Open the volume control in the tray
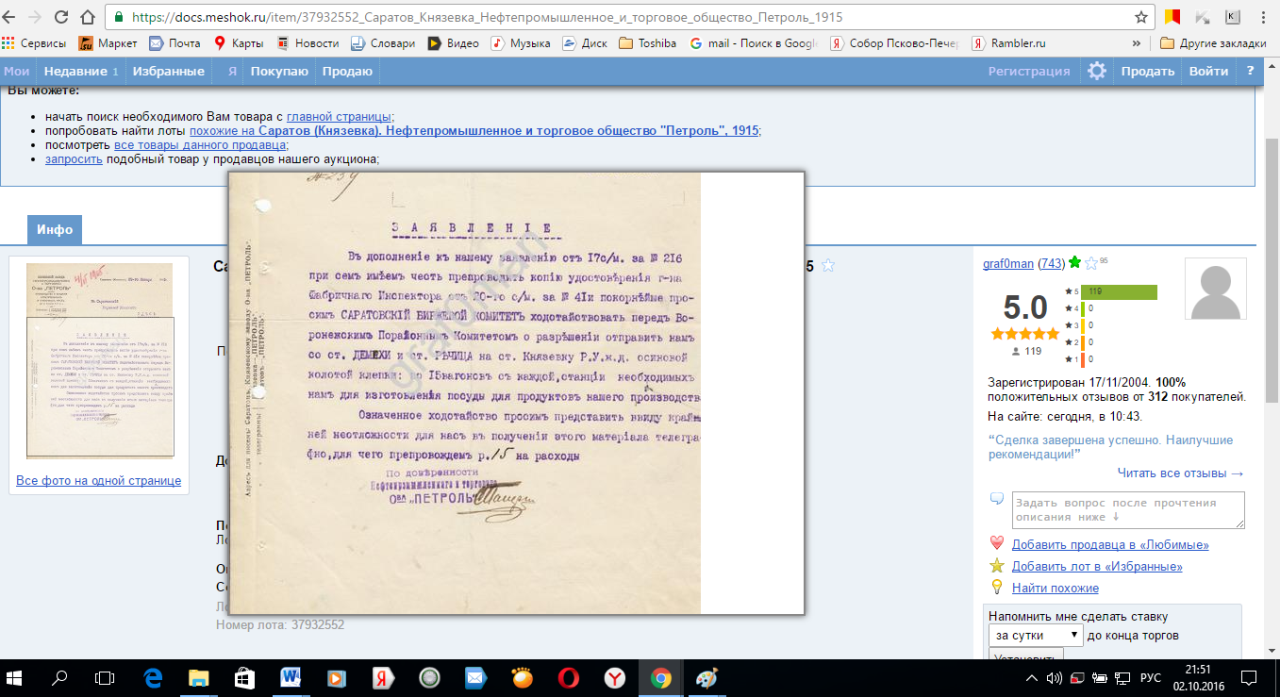1280x697 pixels. click(1053, 678)
